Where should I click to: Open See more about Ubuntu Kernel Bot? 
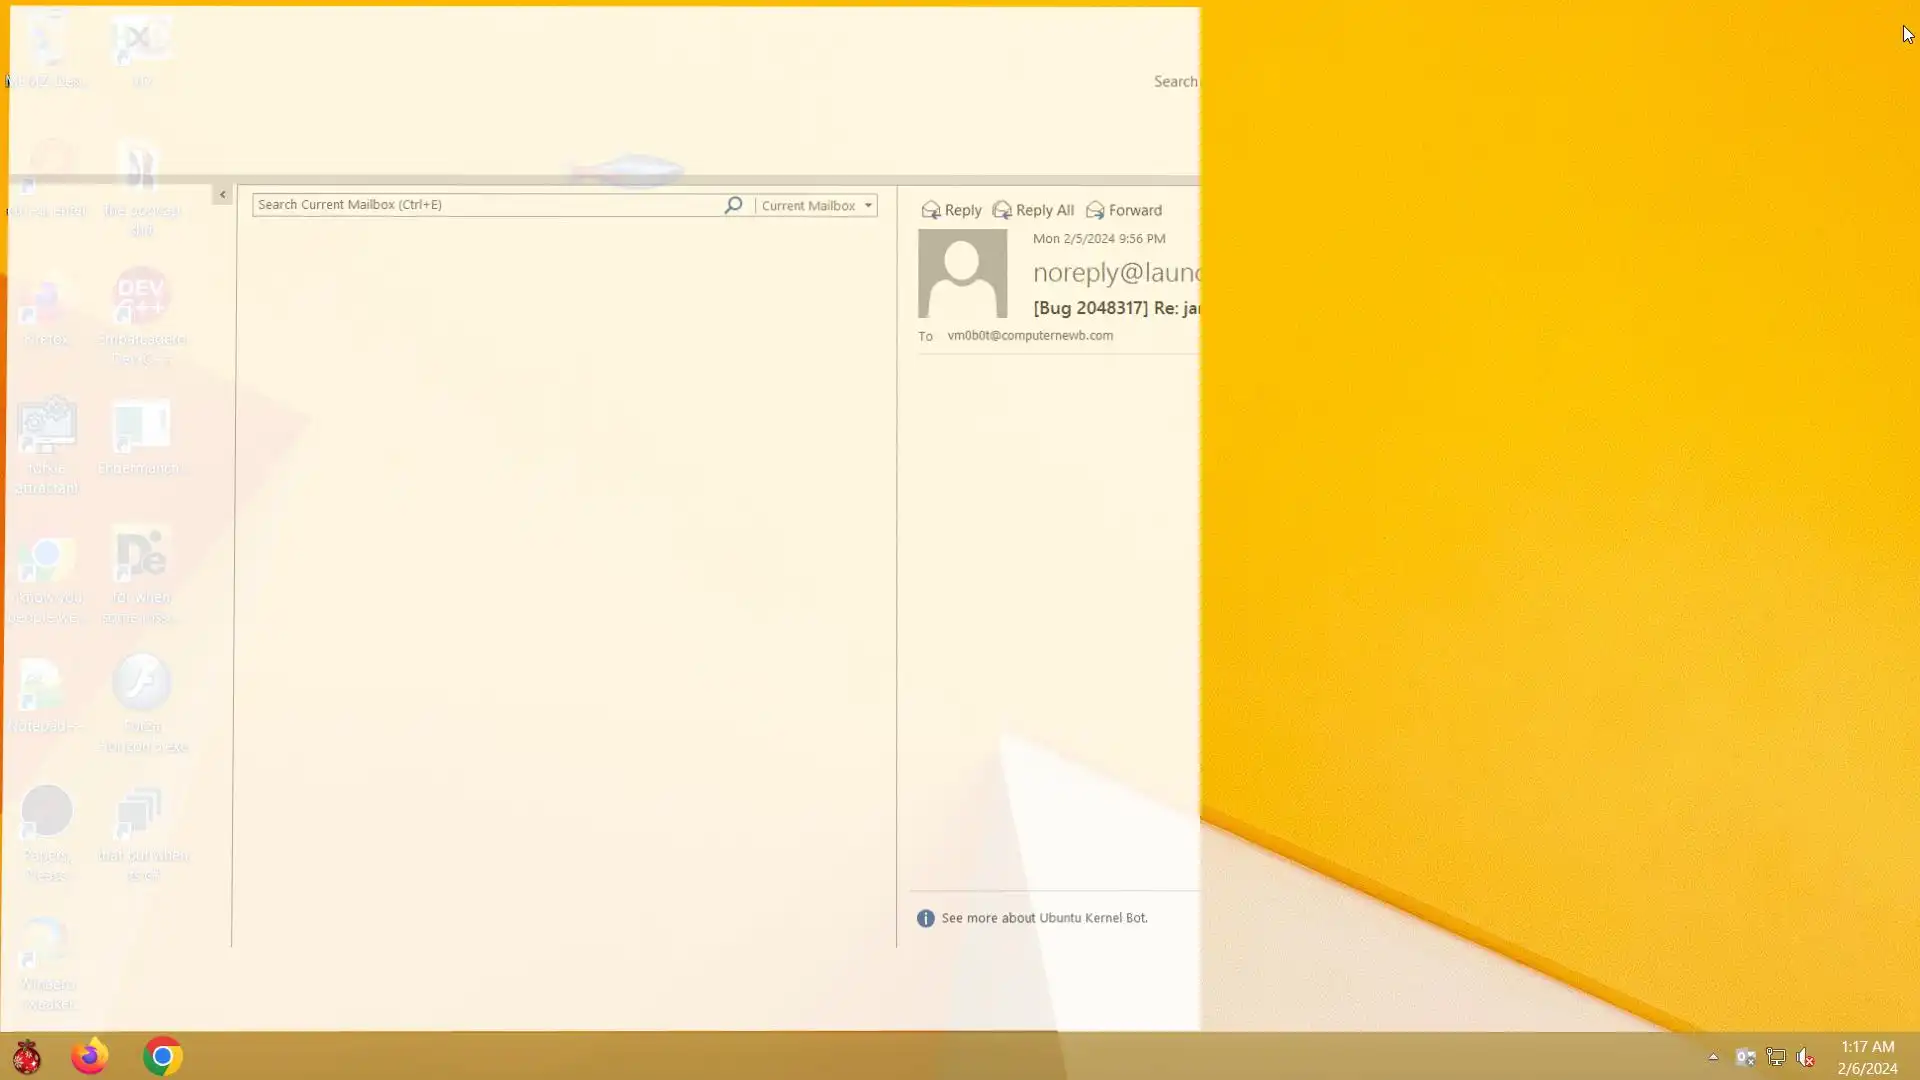tap(1043, 918)
